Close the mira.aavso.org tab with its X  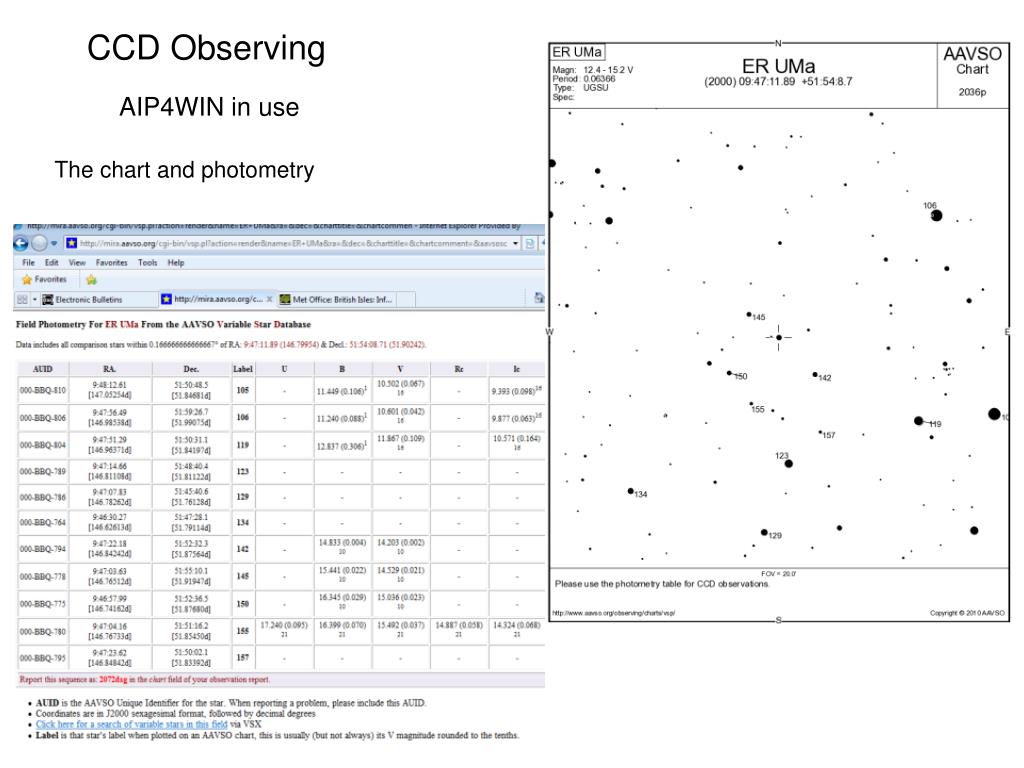tap(269, 299)
